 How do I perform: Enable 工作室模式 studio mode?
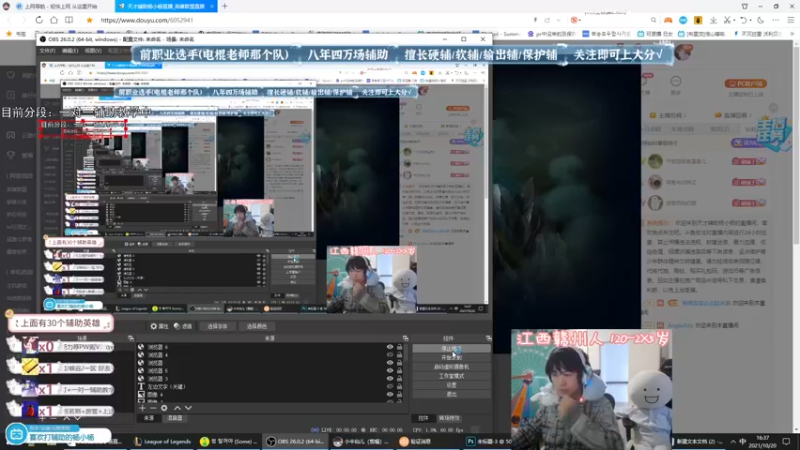(x=451, y=376)
